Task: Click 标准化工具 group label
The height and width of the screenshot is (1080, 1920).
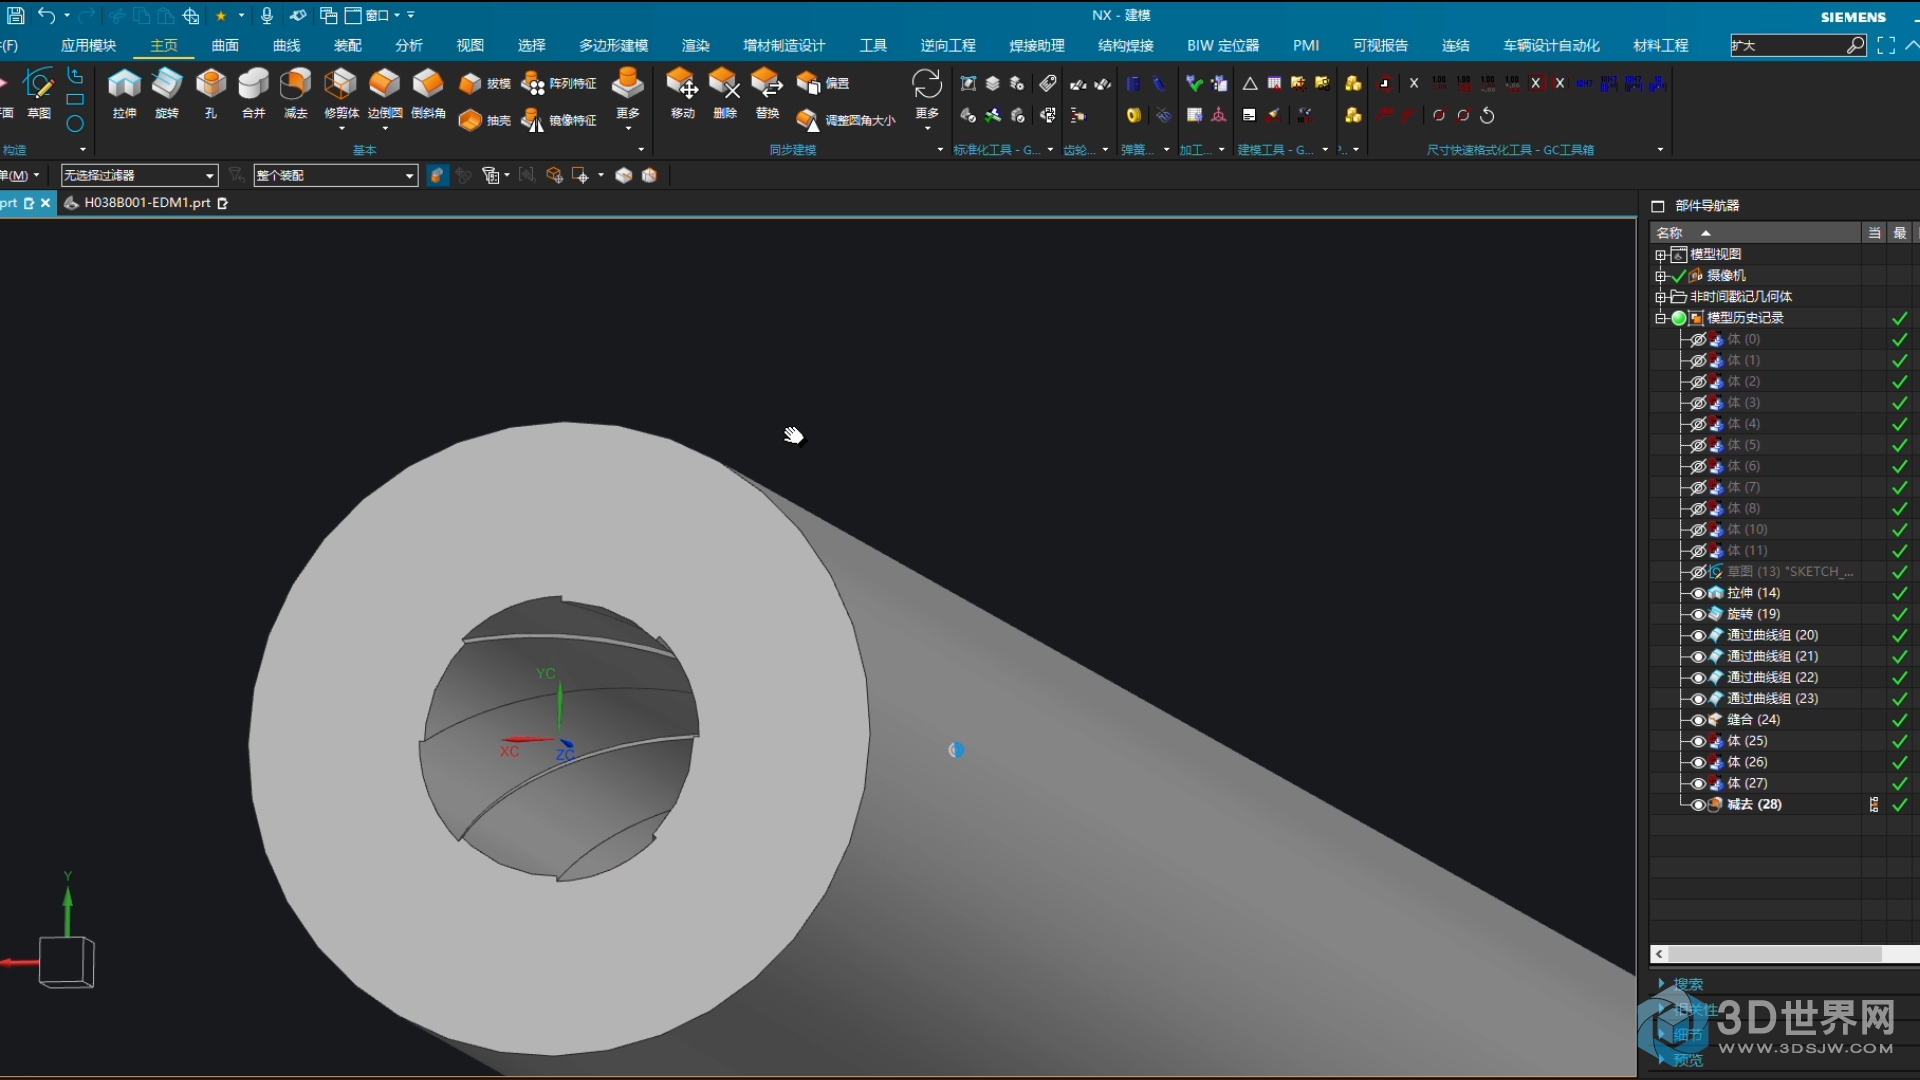Action: (996, 150)
